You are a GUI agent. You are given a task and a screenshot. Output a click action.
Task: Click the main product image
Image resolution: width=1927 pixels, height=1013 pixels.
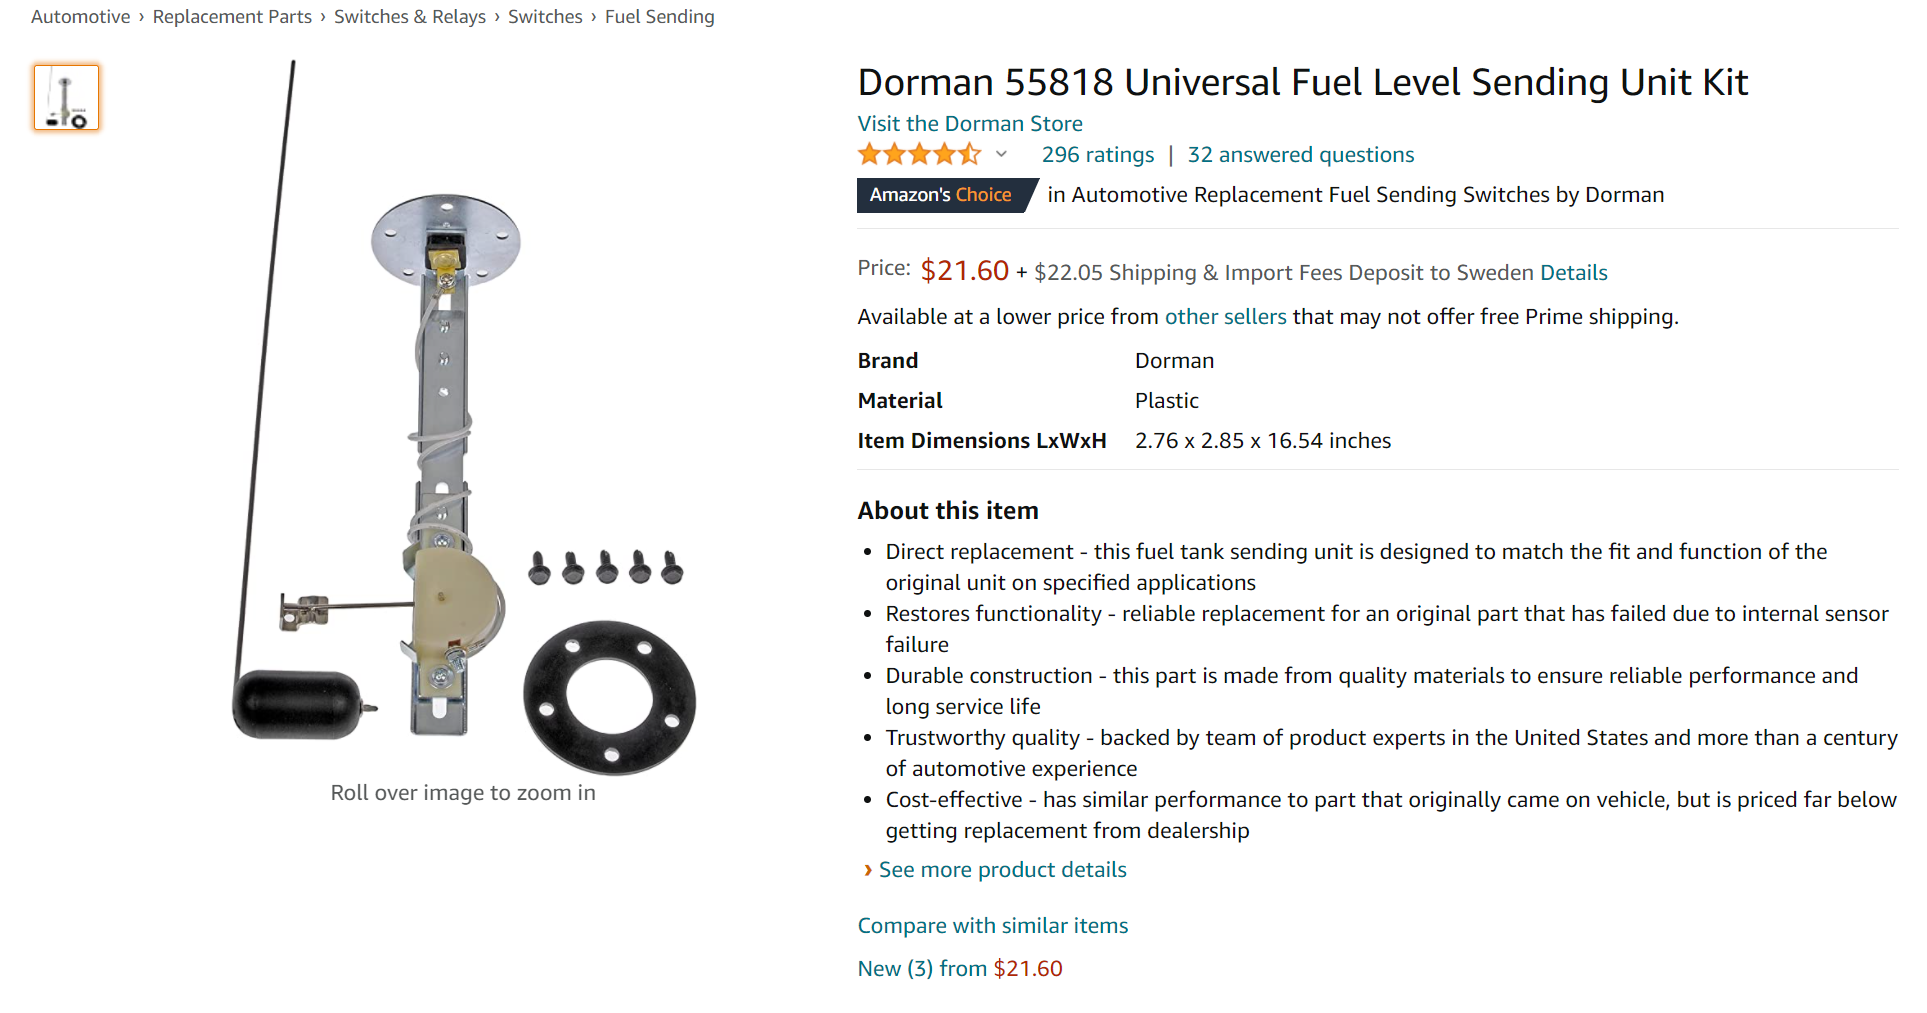tap(463, 420)
